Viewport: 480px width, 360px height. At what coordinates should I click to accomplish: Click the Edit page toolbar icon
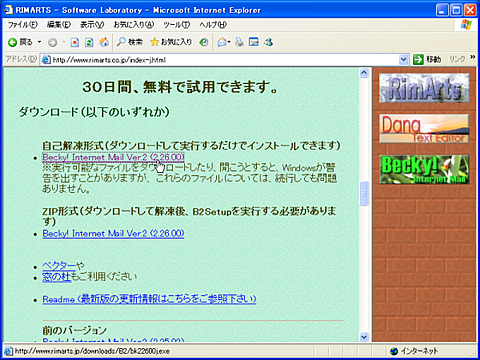(x=254, y=42)
